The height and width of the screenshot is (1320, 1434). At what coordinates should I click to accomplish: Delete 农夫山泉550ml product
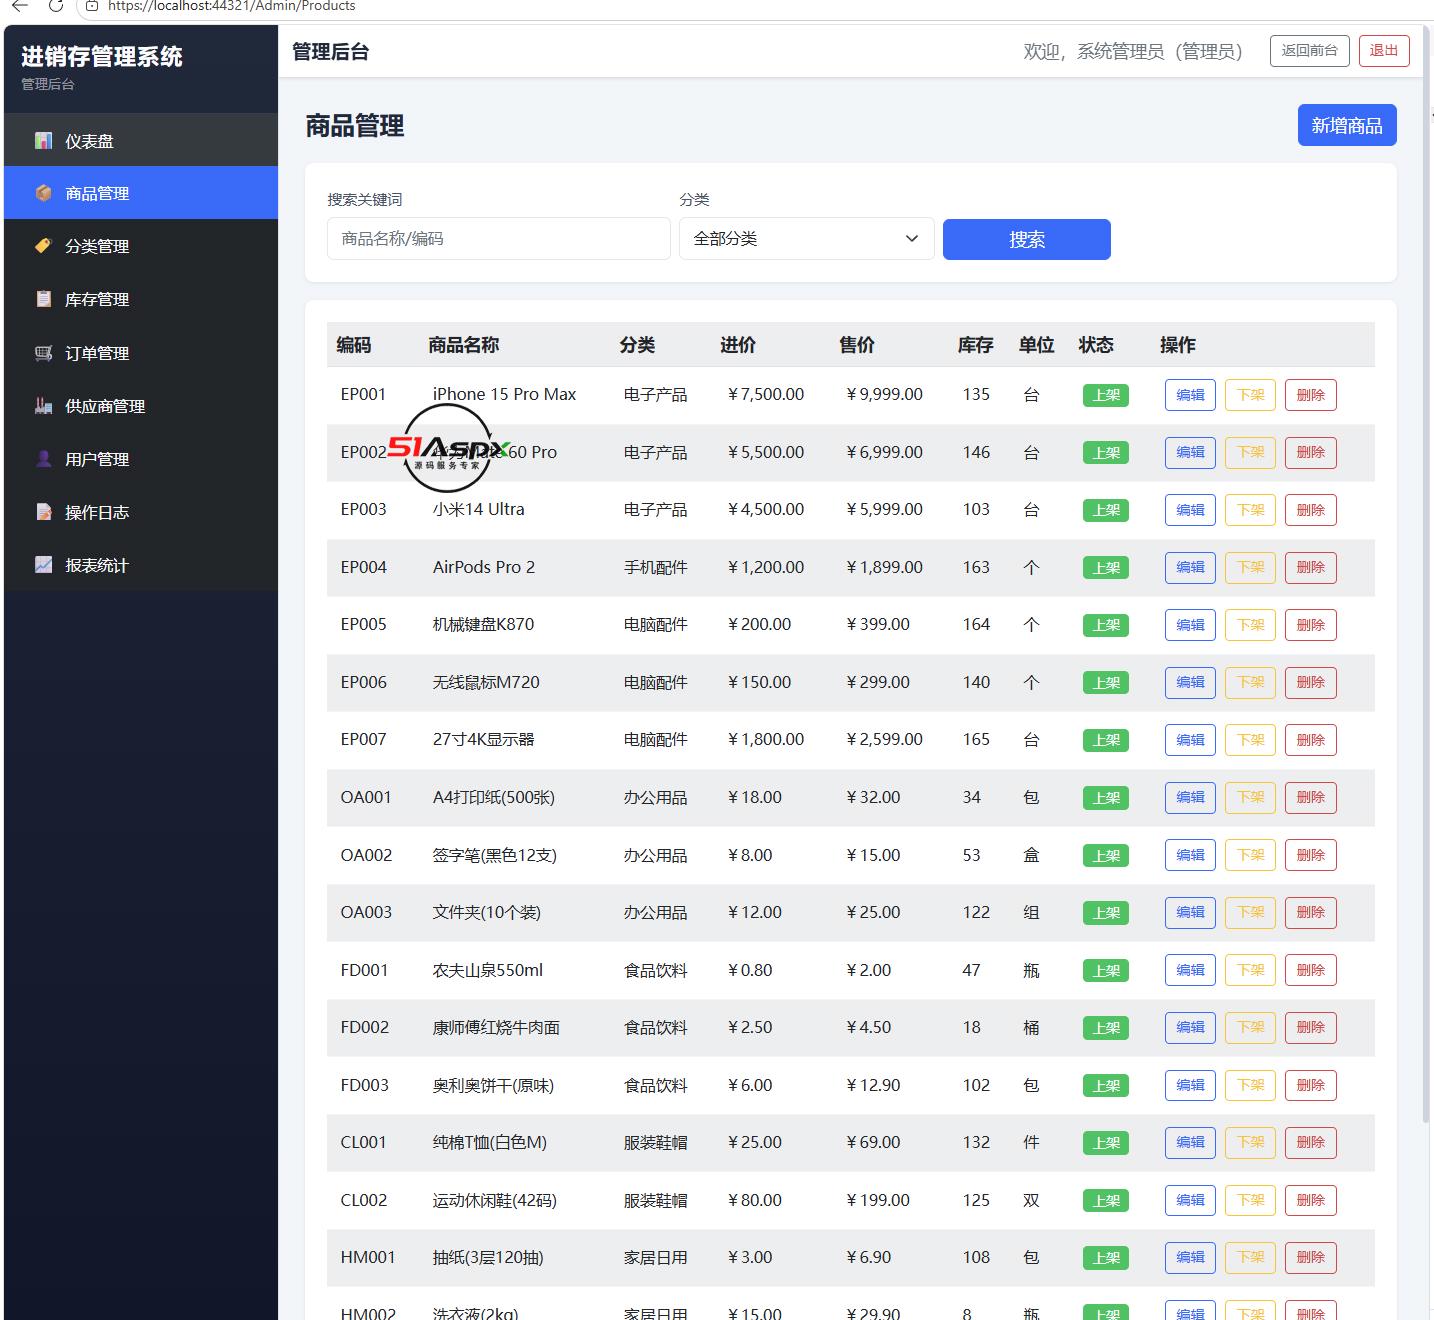click(1310, 970)
